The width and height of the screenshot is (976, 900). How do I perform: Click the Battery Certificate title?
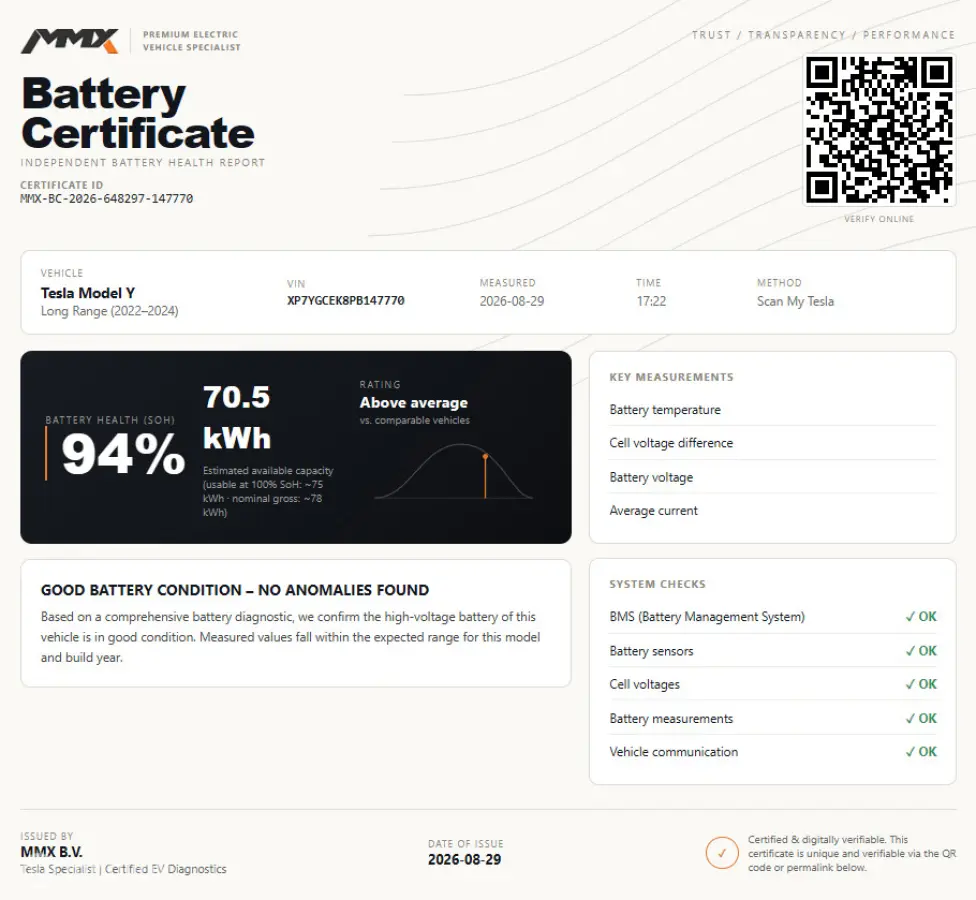(x=138, y=113)
